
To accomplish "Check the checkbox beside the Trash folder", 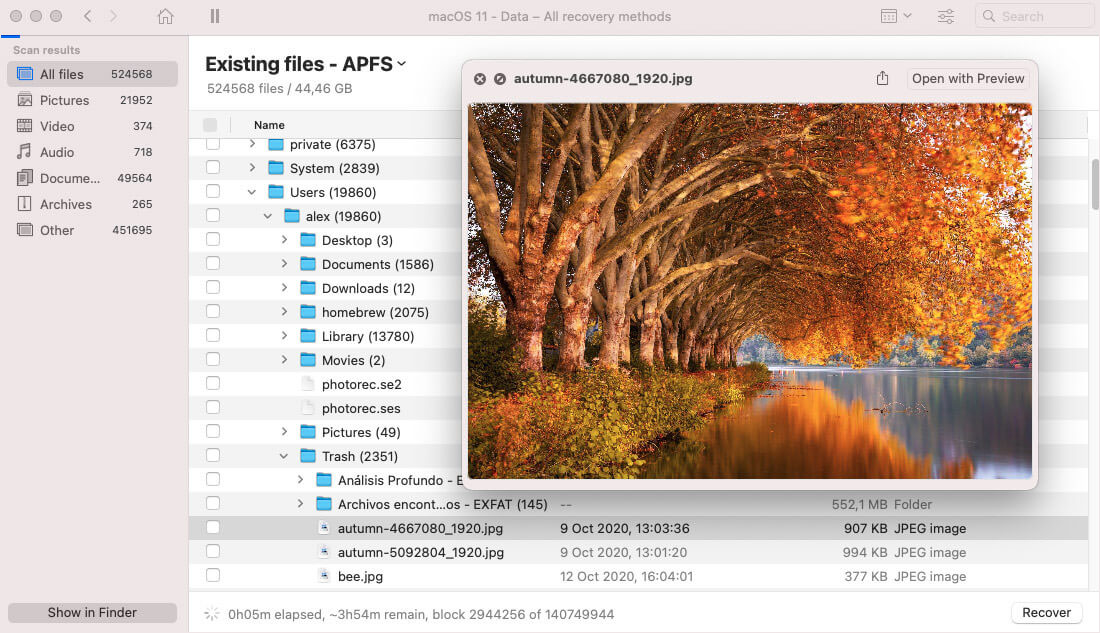I will (x=212, y=456).
